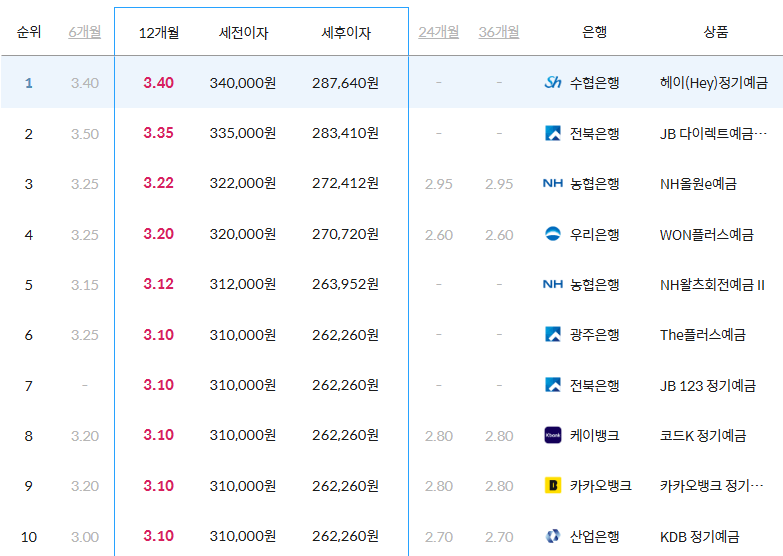Click the 322,000원 pre-tax interest
This screenshot has width=783, height=556.
[243, 183]
